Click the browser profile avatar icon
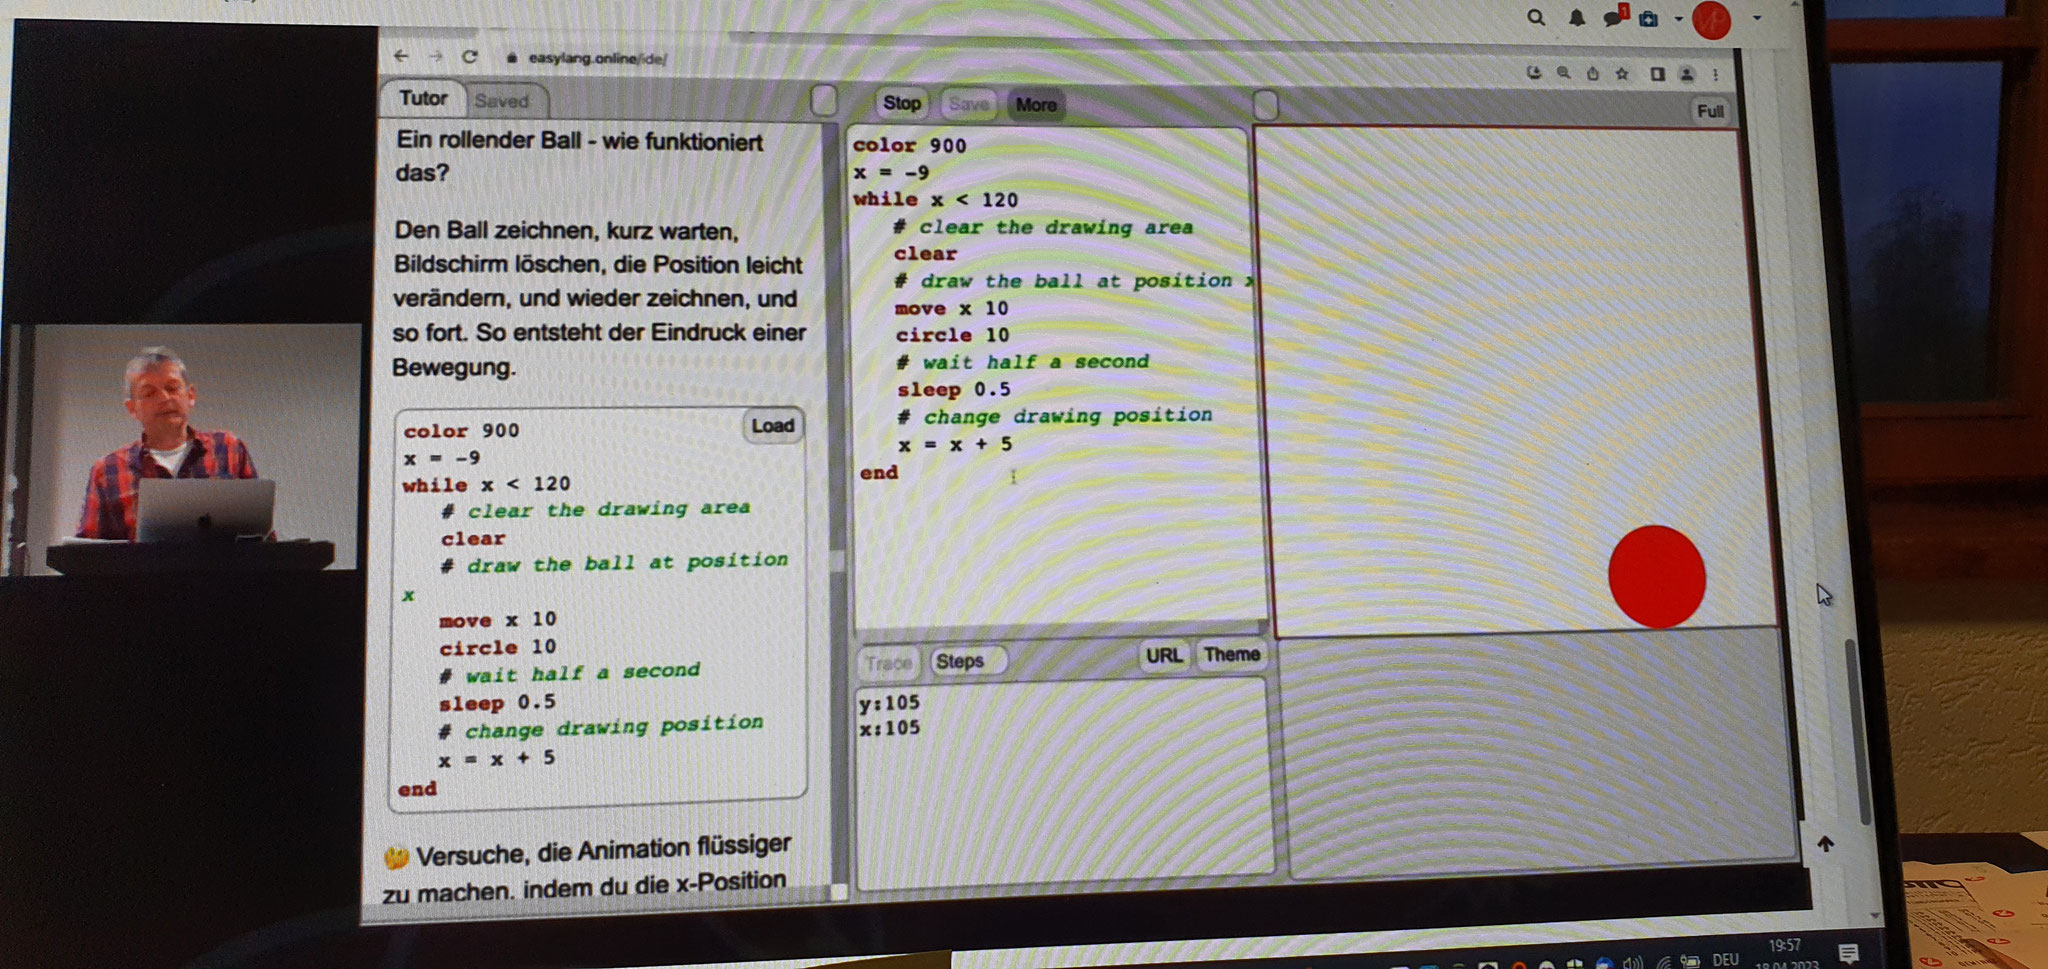Viewport: 2048px width, 969px height. [x=1686, y=74]
